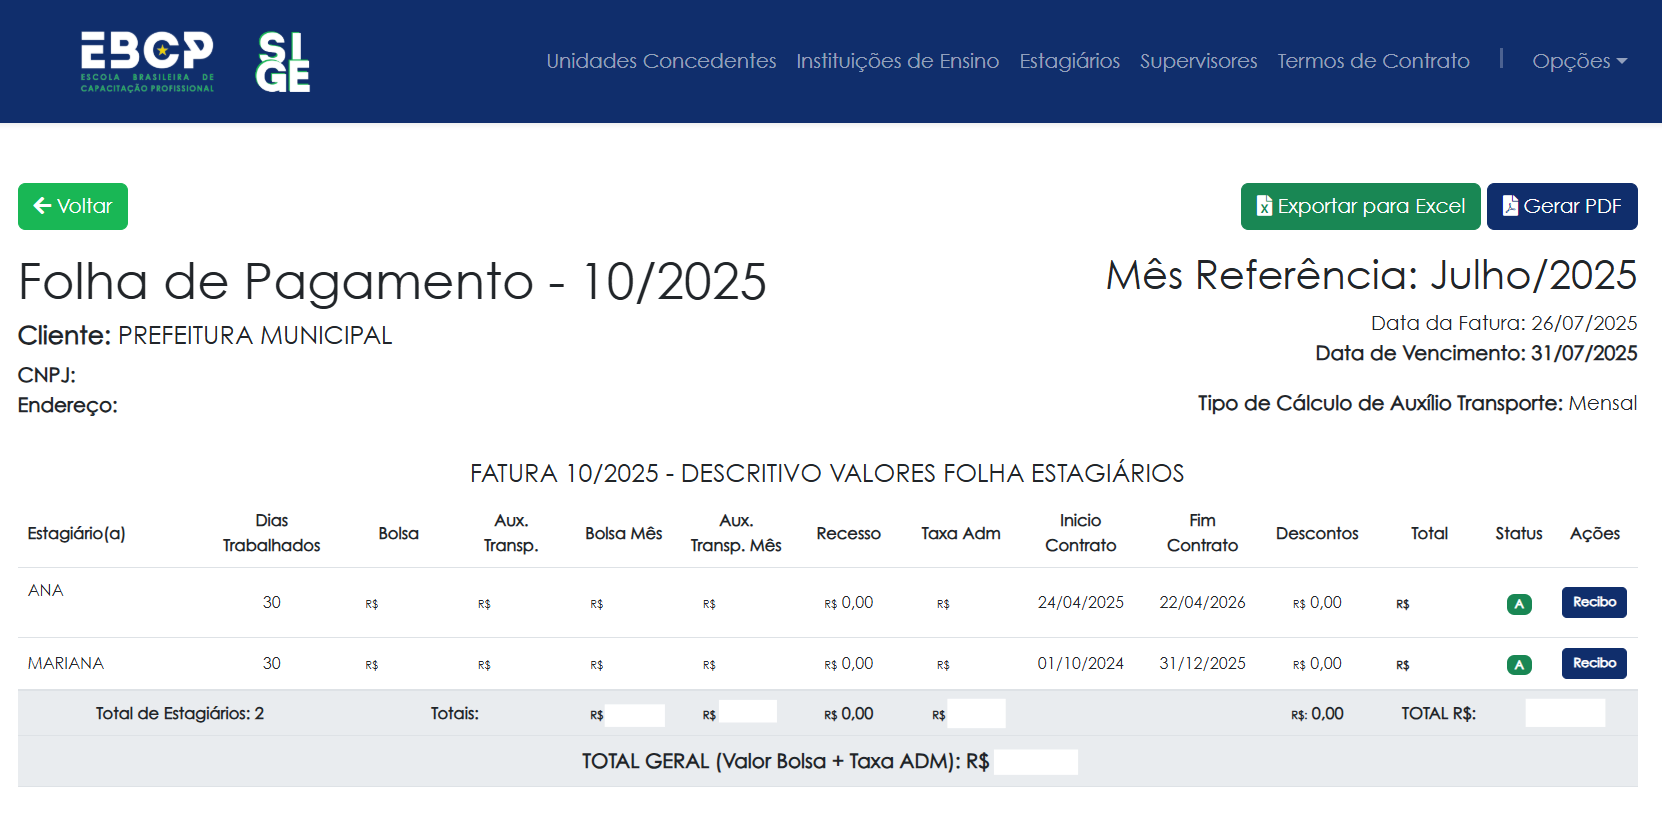Click the Descontos column header
The height and width of the screenshot is (817, 1662).
(1317, 533)
